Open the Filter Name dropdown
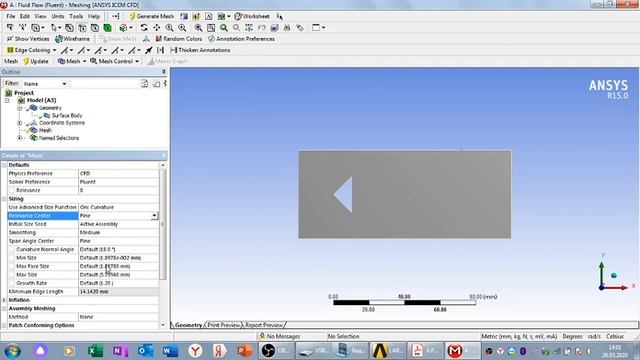Image resolution: width=640 pixels, height=360 pixels. coord(64,84)
